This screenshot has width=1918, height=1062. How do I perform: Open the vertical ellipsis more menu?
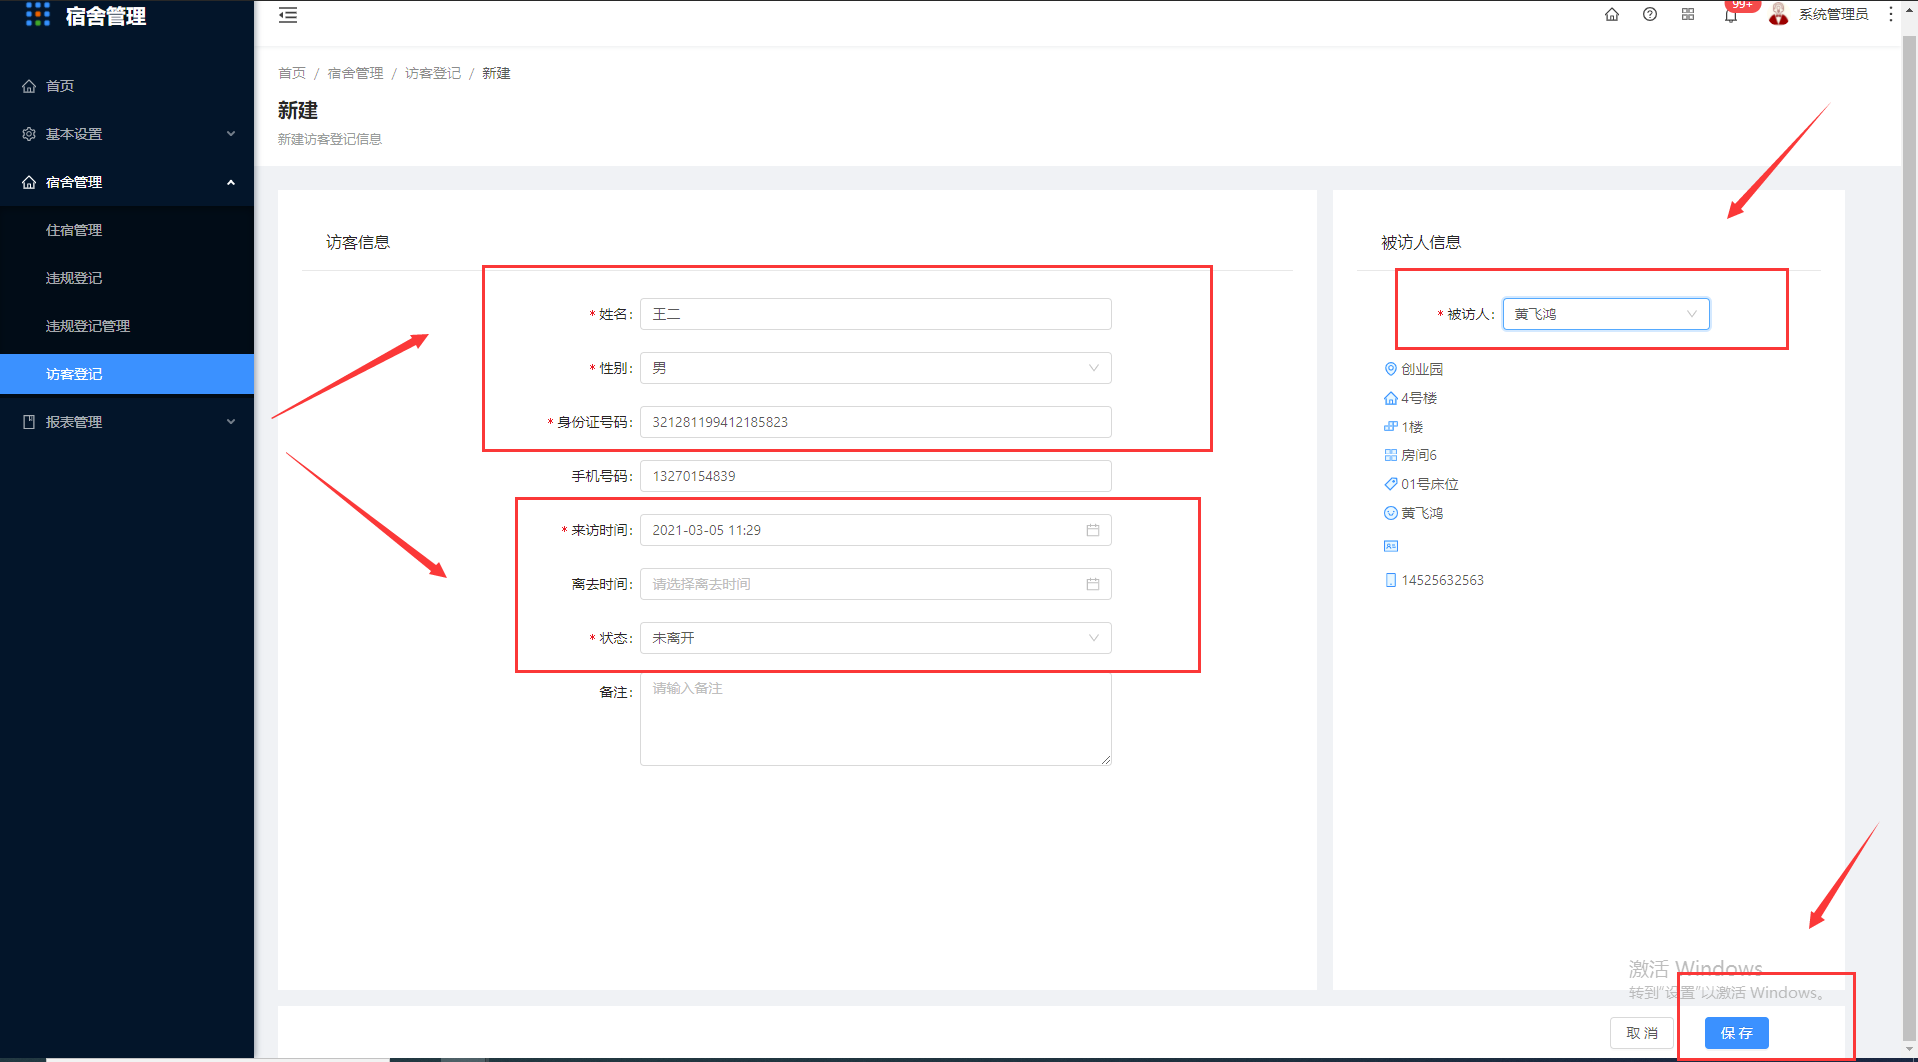(1891, 14)
